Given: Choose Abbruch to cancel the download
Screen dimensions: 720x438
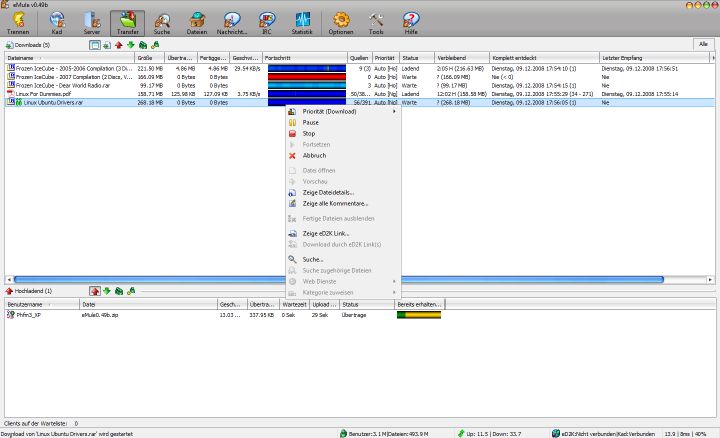Looking at the screenshot, I should pyautogui.click(x=314, y=155).
